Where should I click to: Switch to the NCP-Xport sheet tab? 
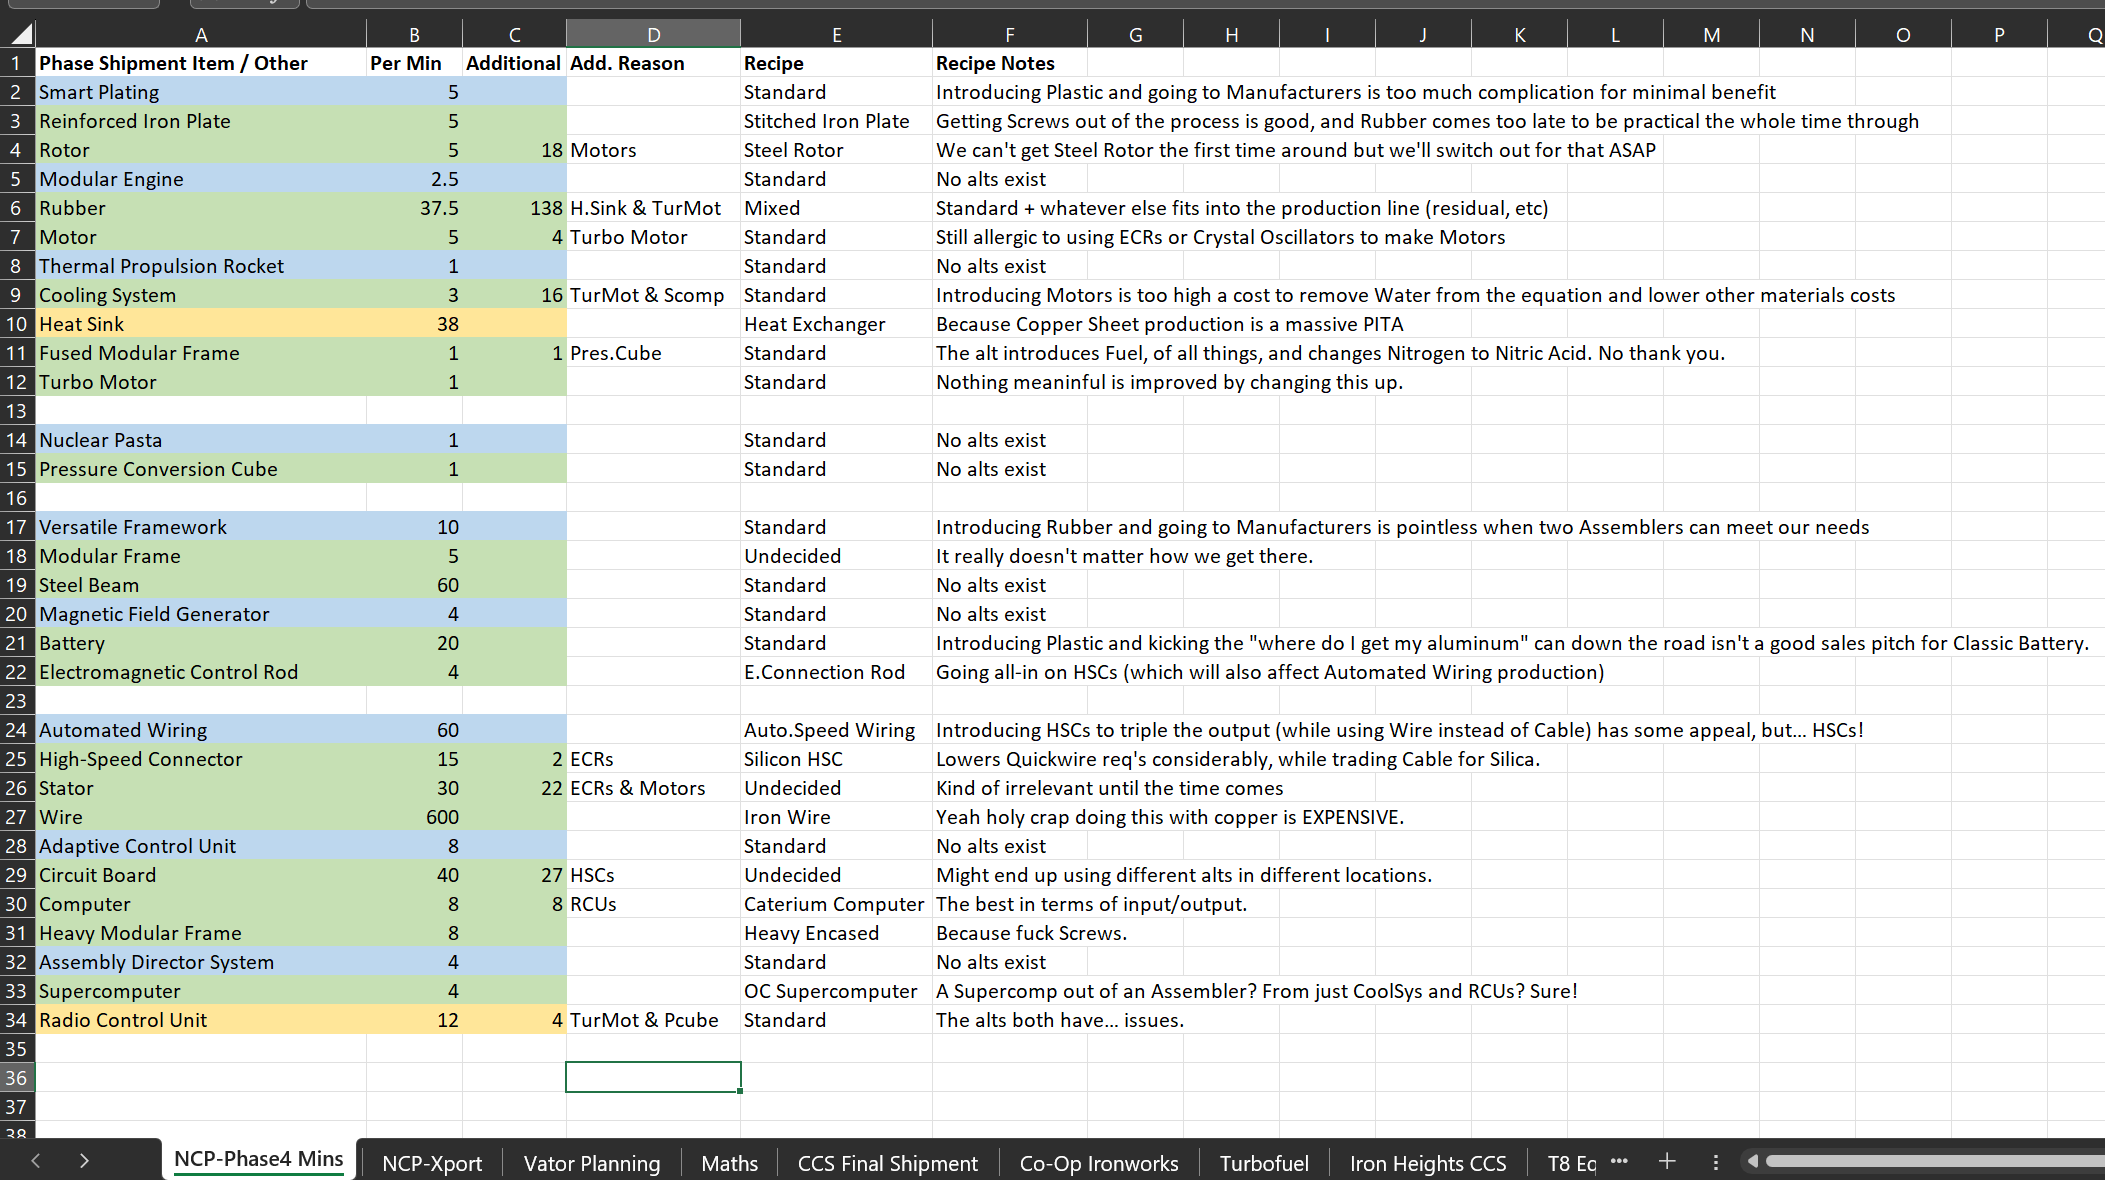(432, 1163)
